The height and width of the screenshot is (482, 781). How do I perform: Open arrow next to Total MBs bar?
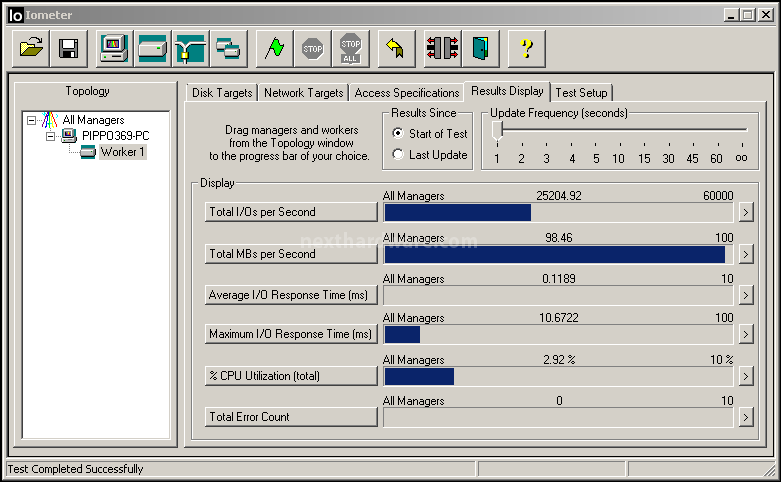[746, 254]
